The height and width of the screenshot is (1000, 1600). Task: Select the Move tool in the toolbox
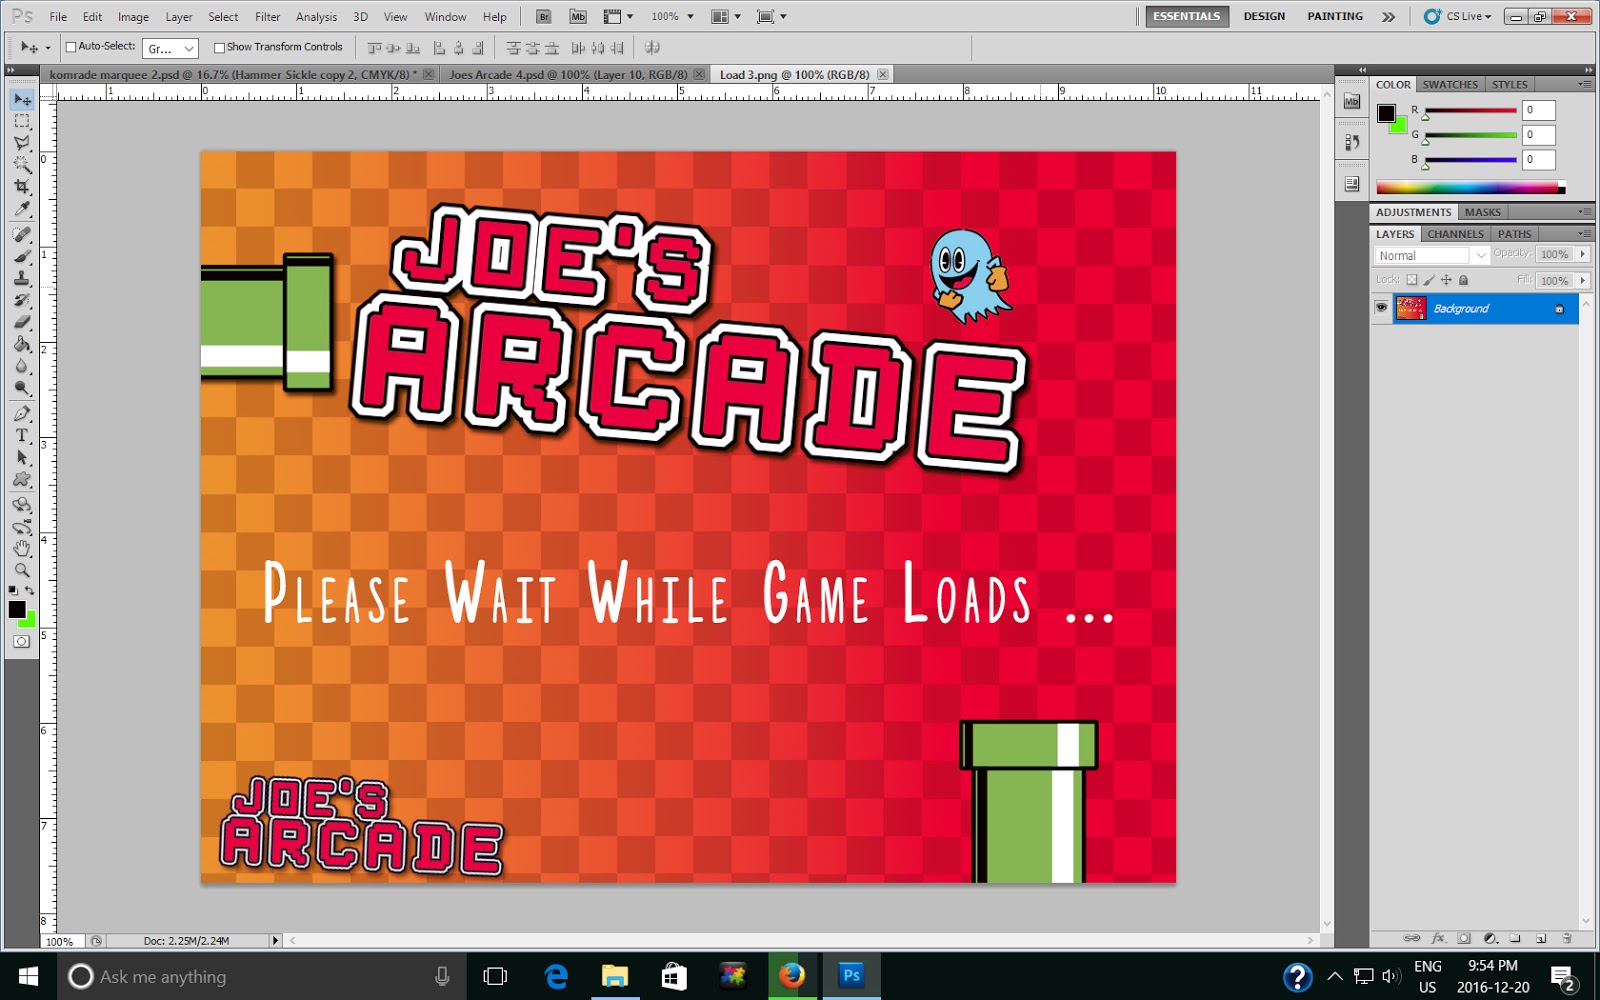click(x=22, y=100)
